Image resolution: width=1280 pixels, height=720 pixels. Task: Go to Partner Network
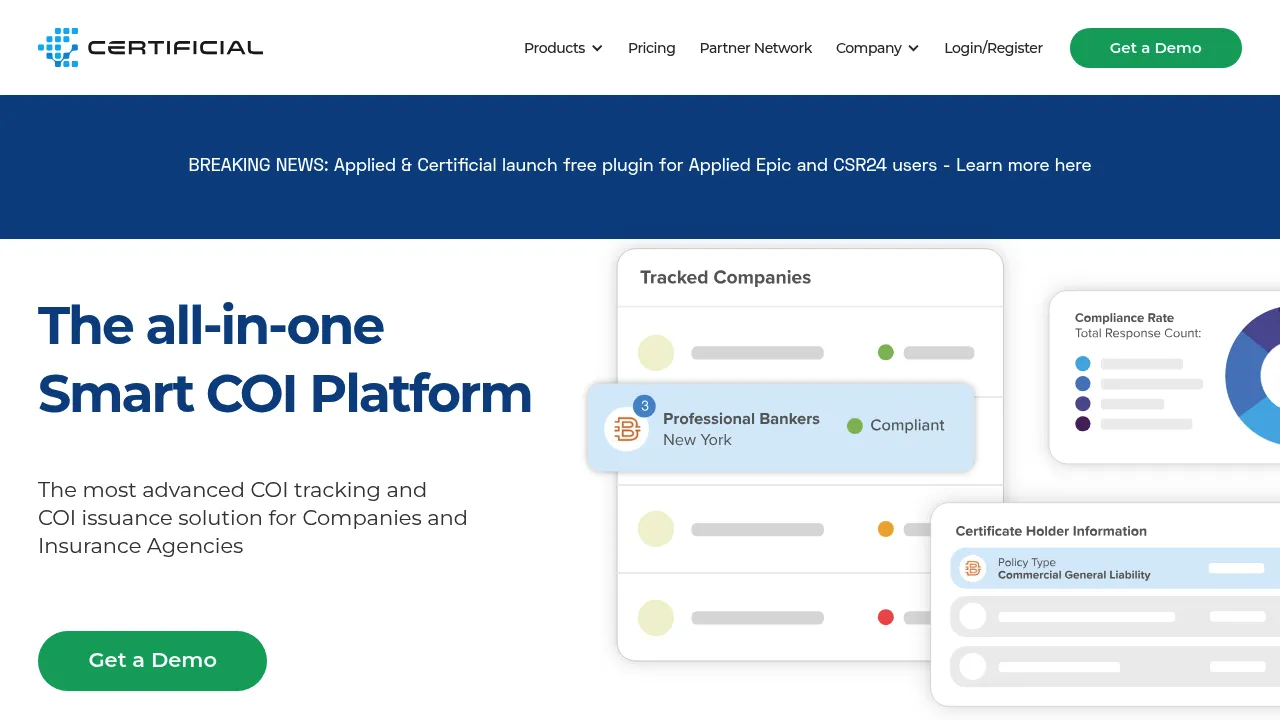756,48
